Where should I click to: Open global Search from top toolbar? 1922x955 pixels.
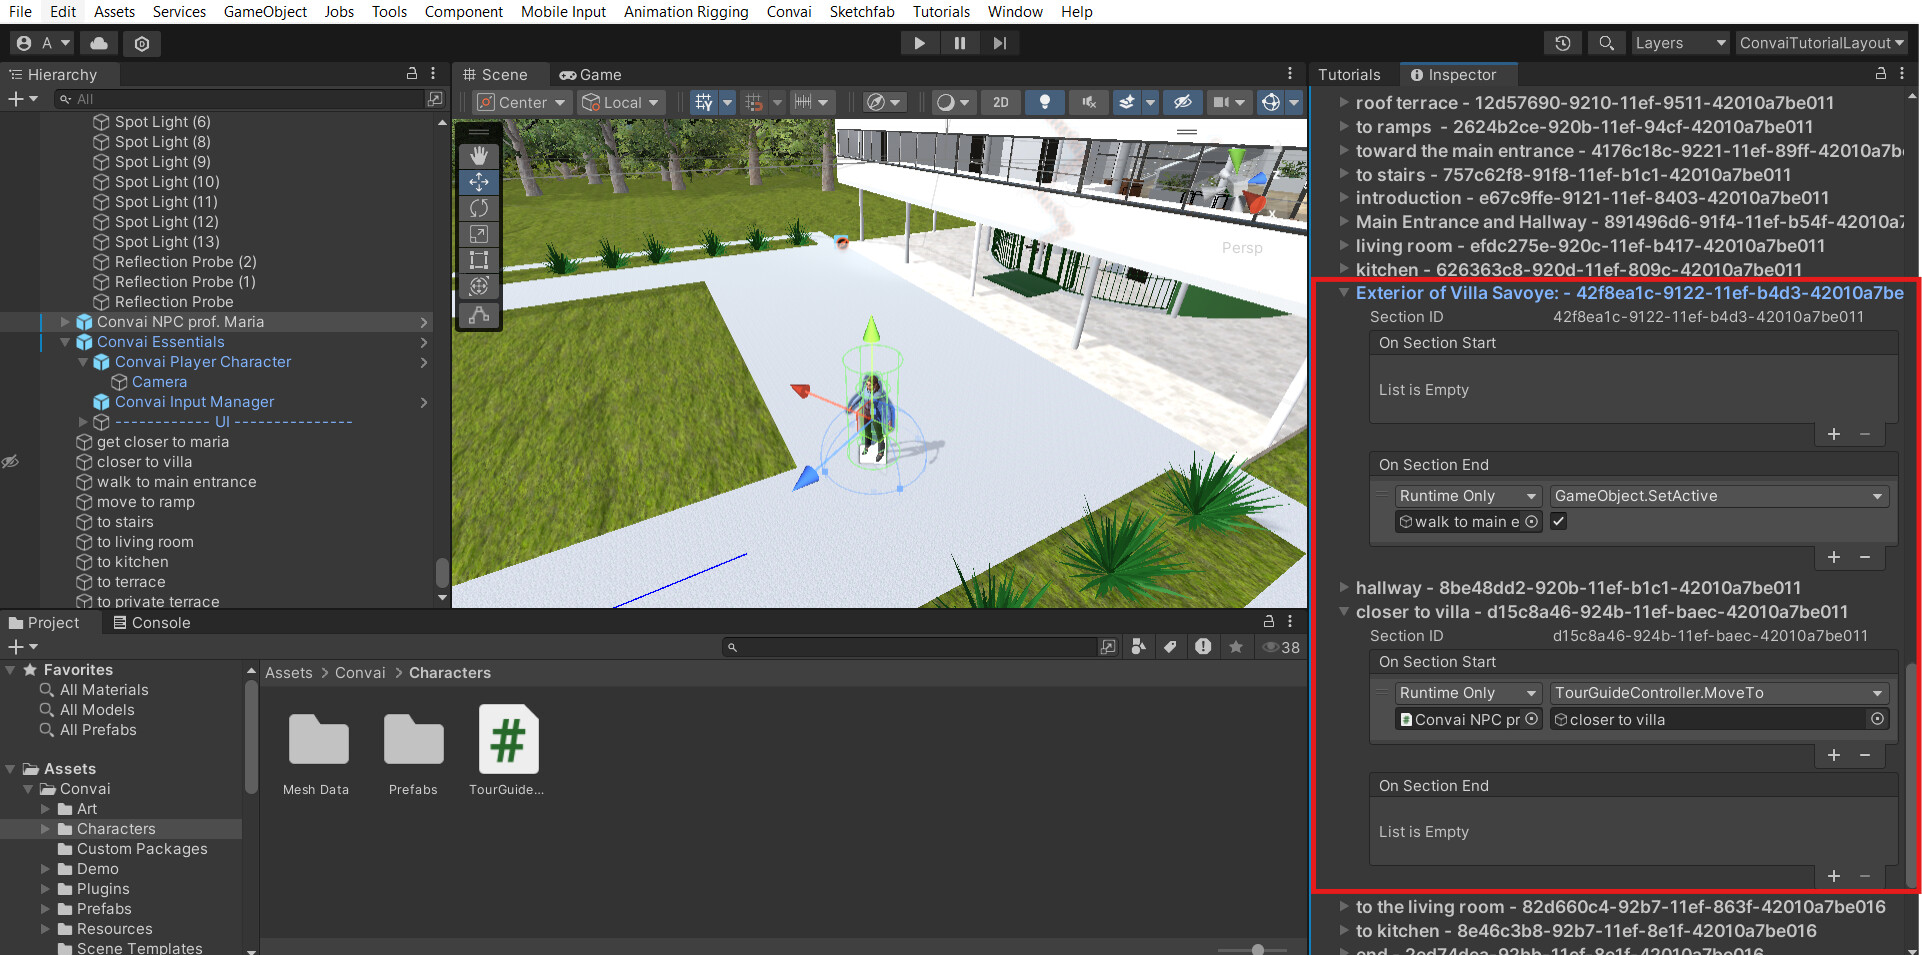coord(1606,43)
